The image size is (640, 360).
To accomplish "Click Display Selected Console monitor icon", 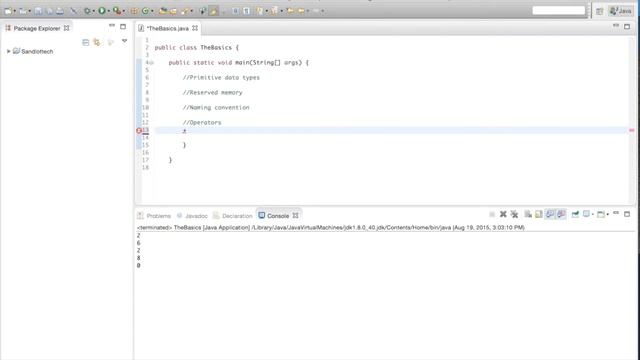I will tap(587, 214).
